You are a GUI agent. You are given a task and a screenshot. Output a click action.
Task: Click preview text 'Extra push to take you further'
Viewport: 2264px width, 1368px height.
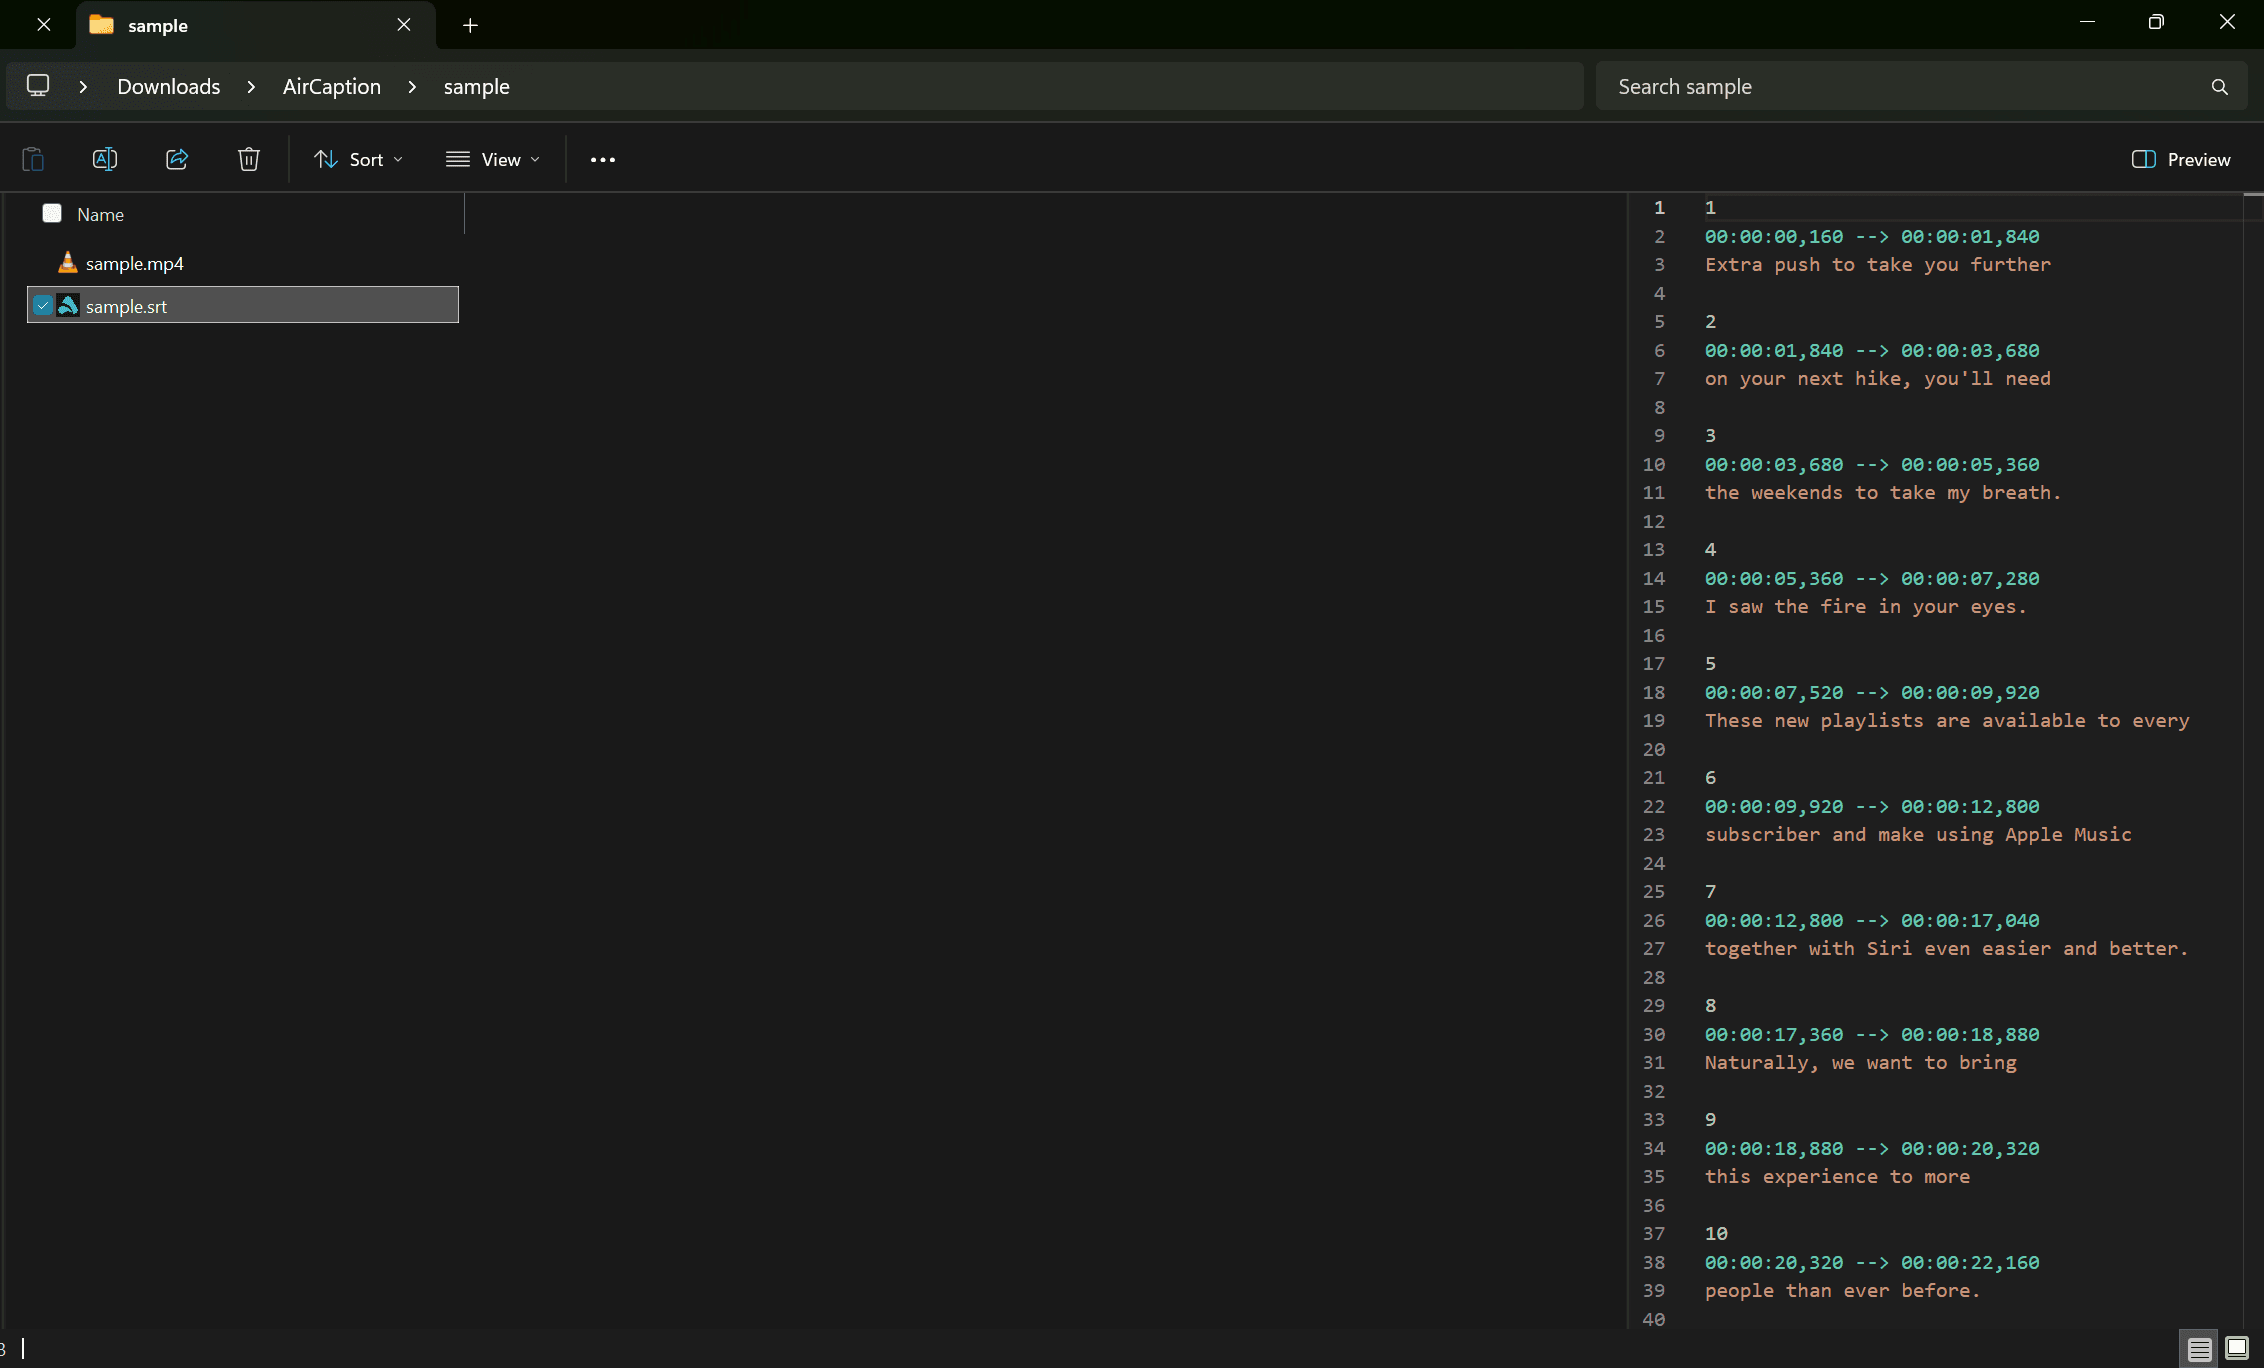1877,264
